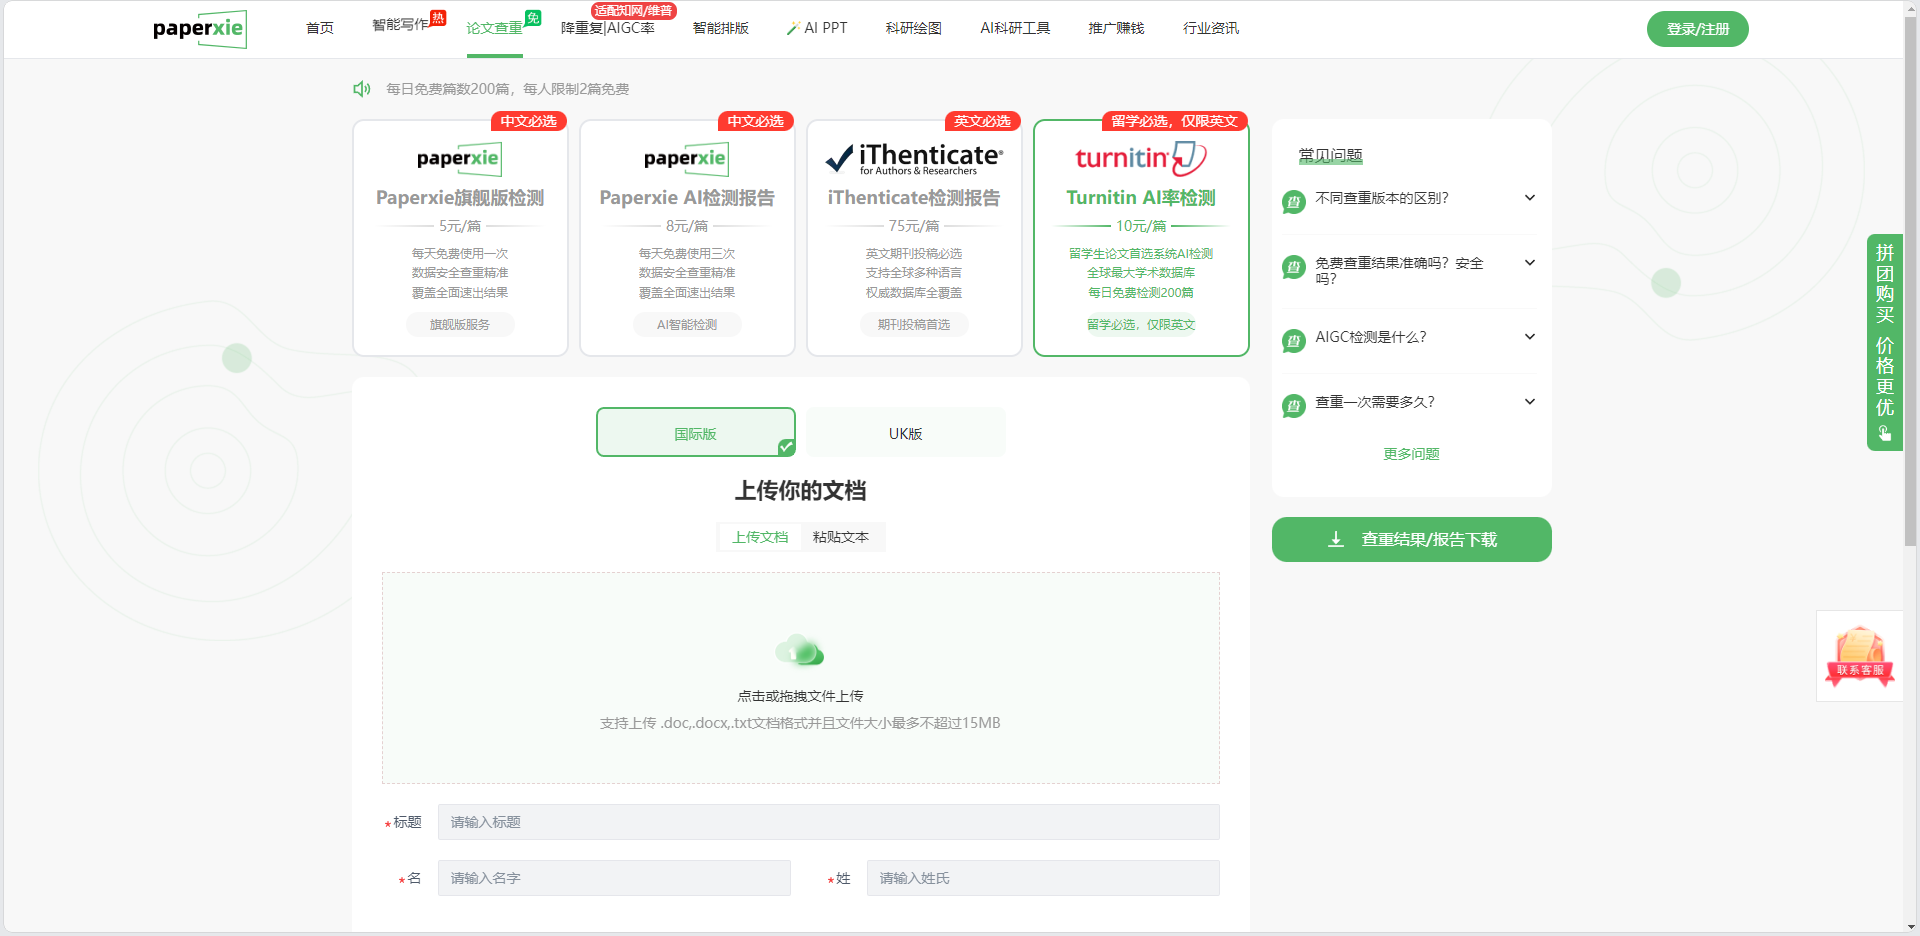The height and width of the screenshot is (936, 1920).
Task: Expand the 免费查重结果准确吗 question
Action: click(1529, 263)
